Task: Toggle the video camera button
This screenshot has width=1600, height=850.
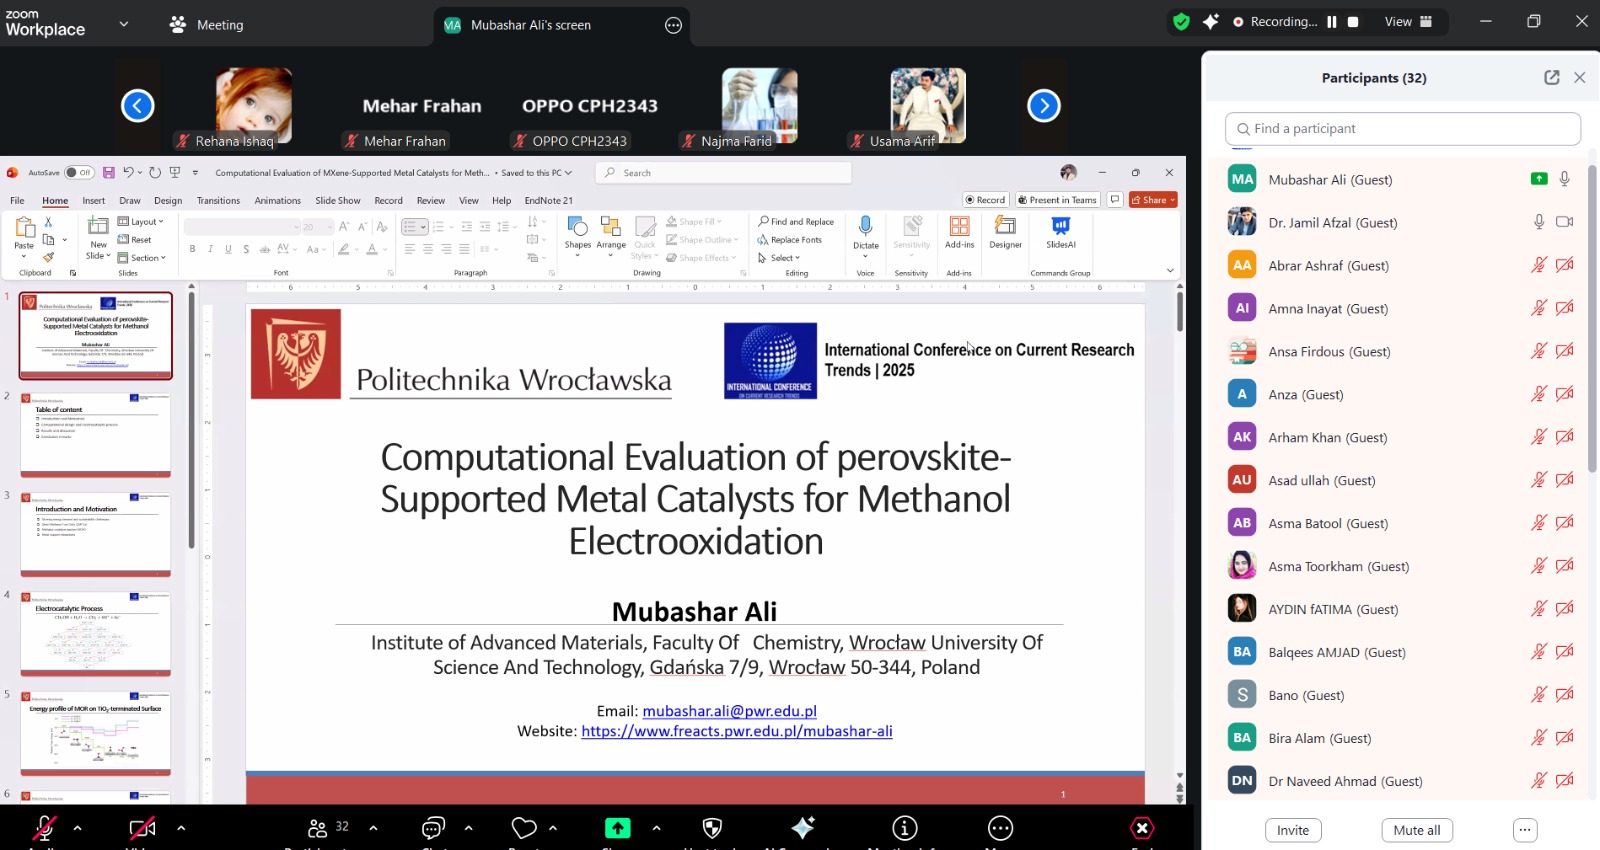Action: (x=142, y=828)
